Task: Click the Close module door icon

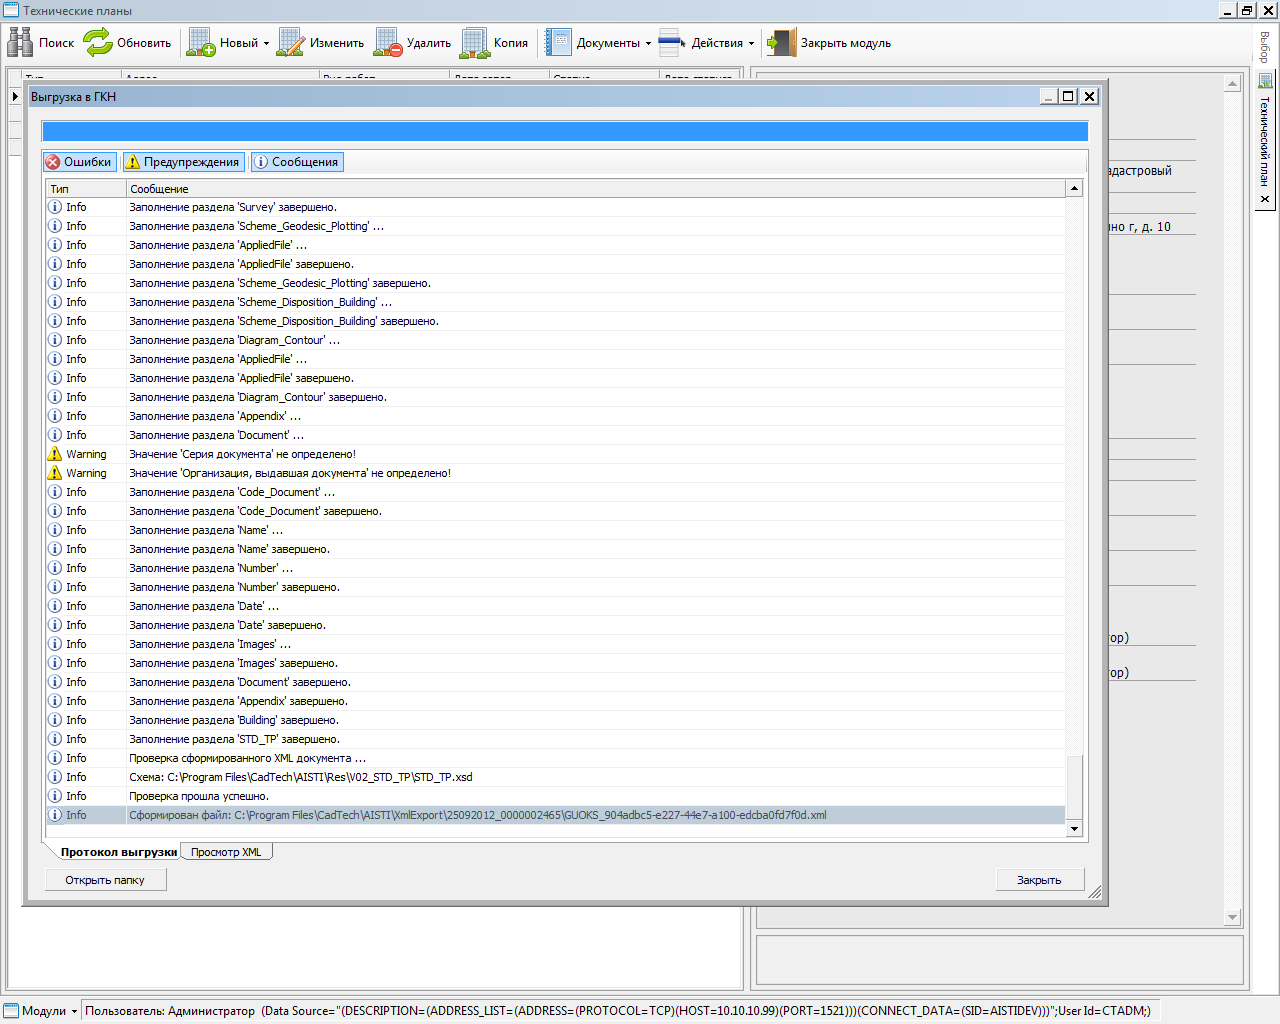Action: click(781, 43)
